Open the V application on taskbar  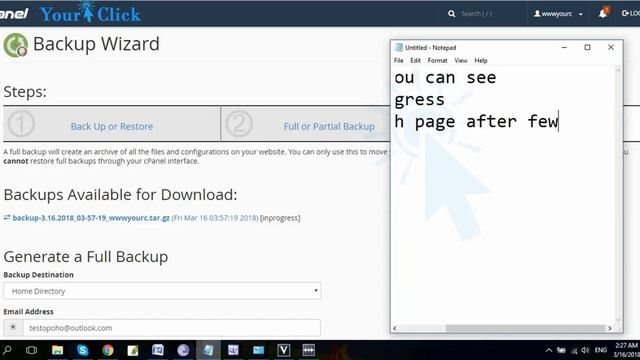tap(284, 350)
